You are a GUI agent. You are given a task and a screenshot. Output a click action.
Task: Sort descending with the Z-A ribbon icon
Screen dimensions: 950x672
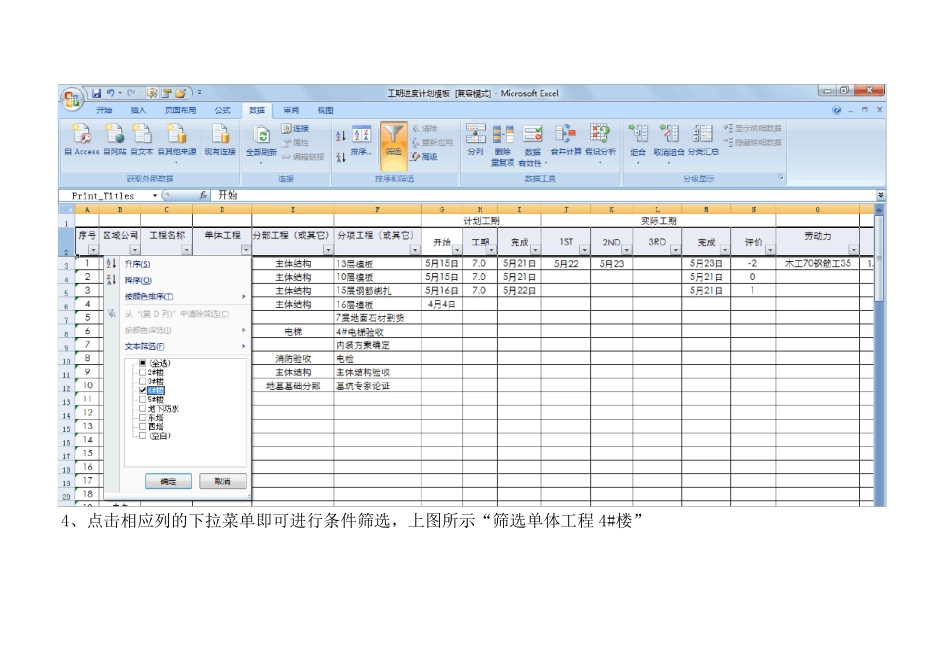click(x=340, y=157)
